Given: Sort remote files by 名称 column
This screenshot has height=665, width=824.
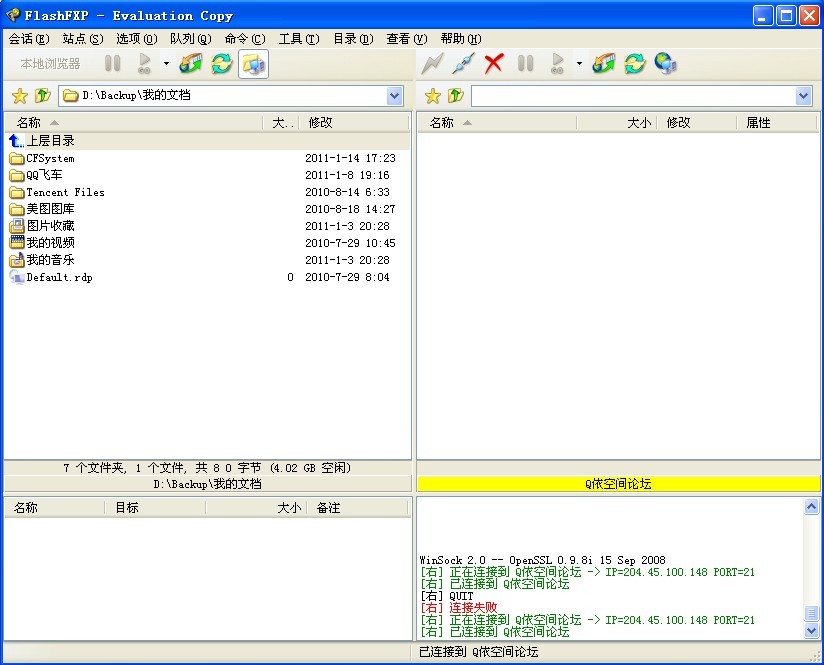Looking at the screenshot, I should (x=497, y=123).
